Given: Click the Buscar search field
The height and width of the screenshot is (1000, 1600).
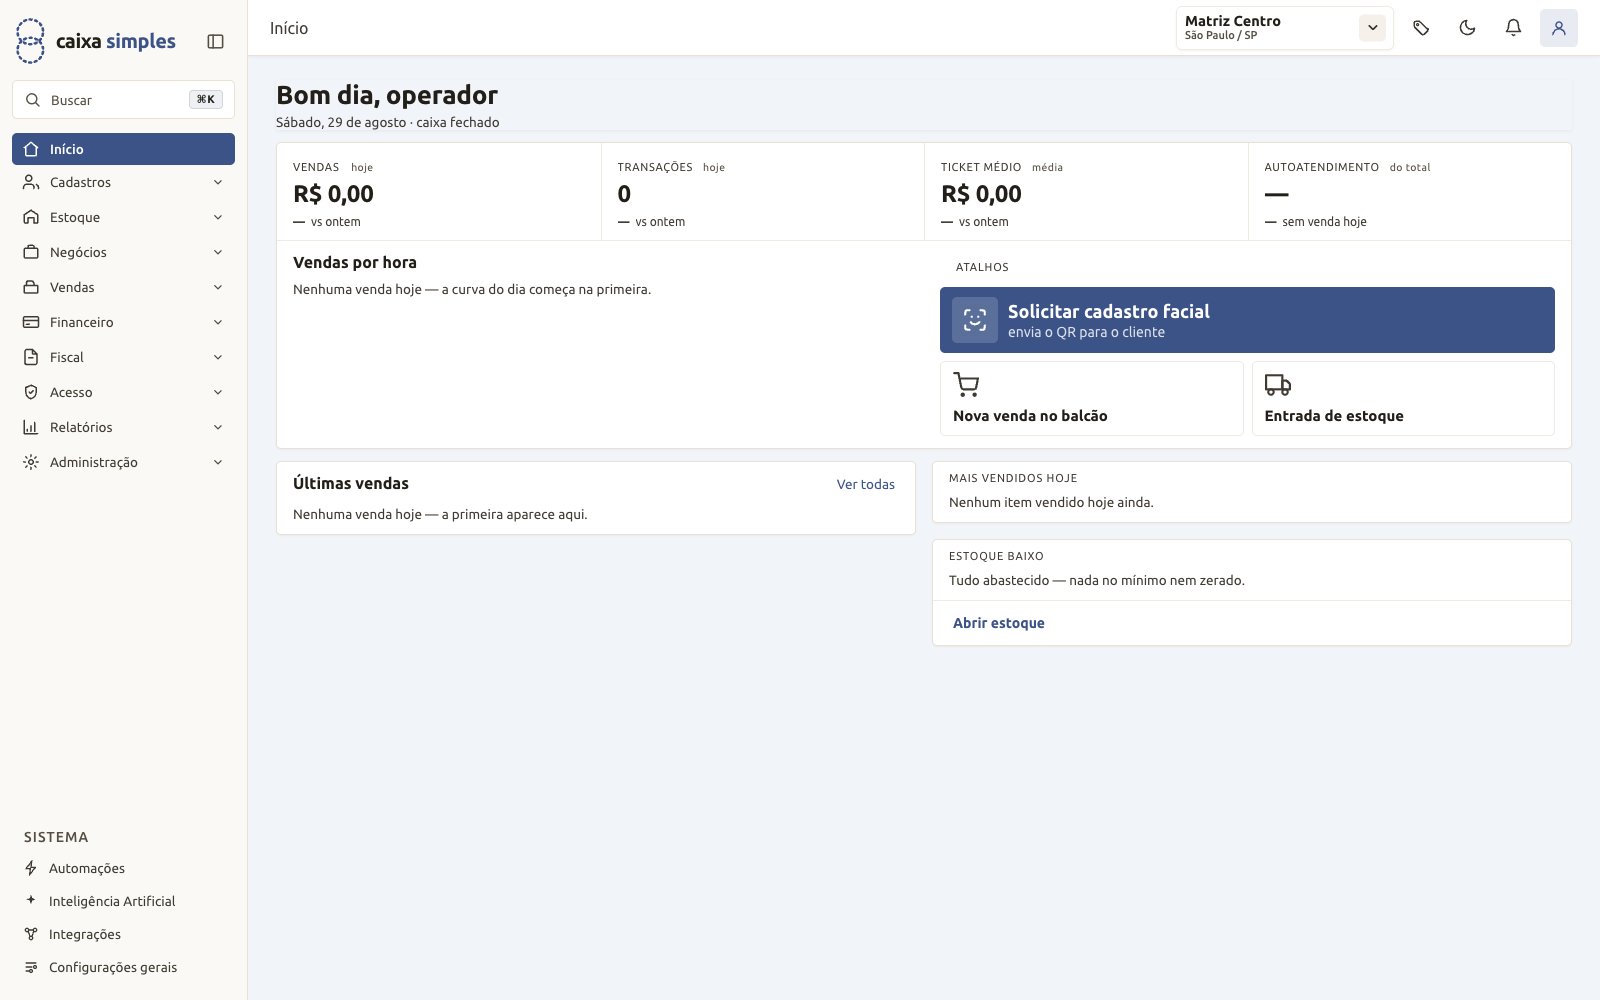Looking at the screenshot, I should coord(123,100).
